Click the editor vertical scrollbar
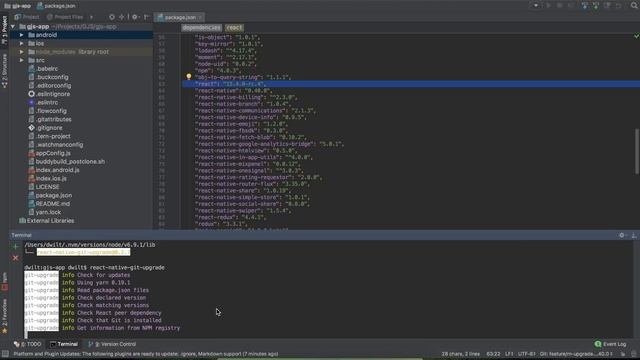This screenshot has height=360, width=640. tap(637, 151)
